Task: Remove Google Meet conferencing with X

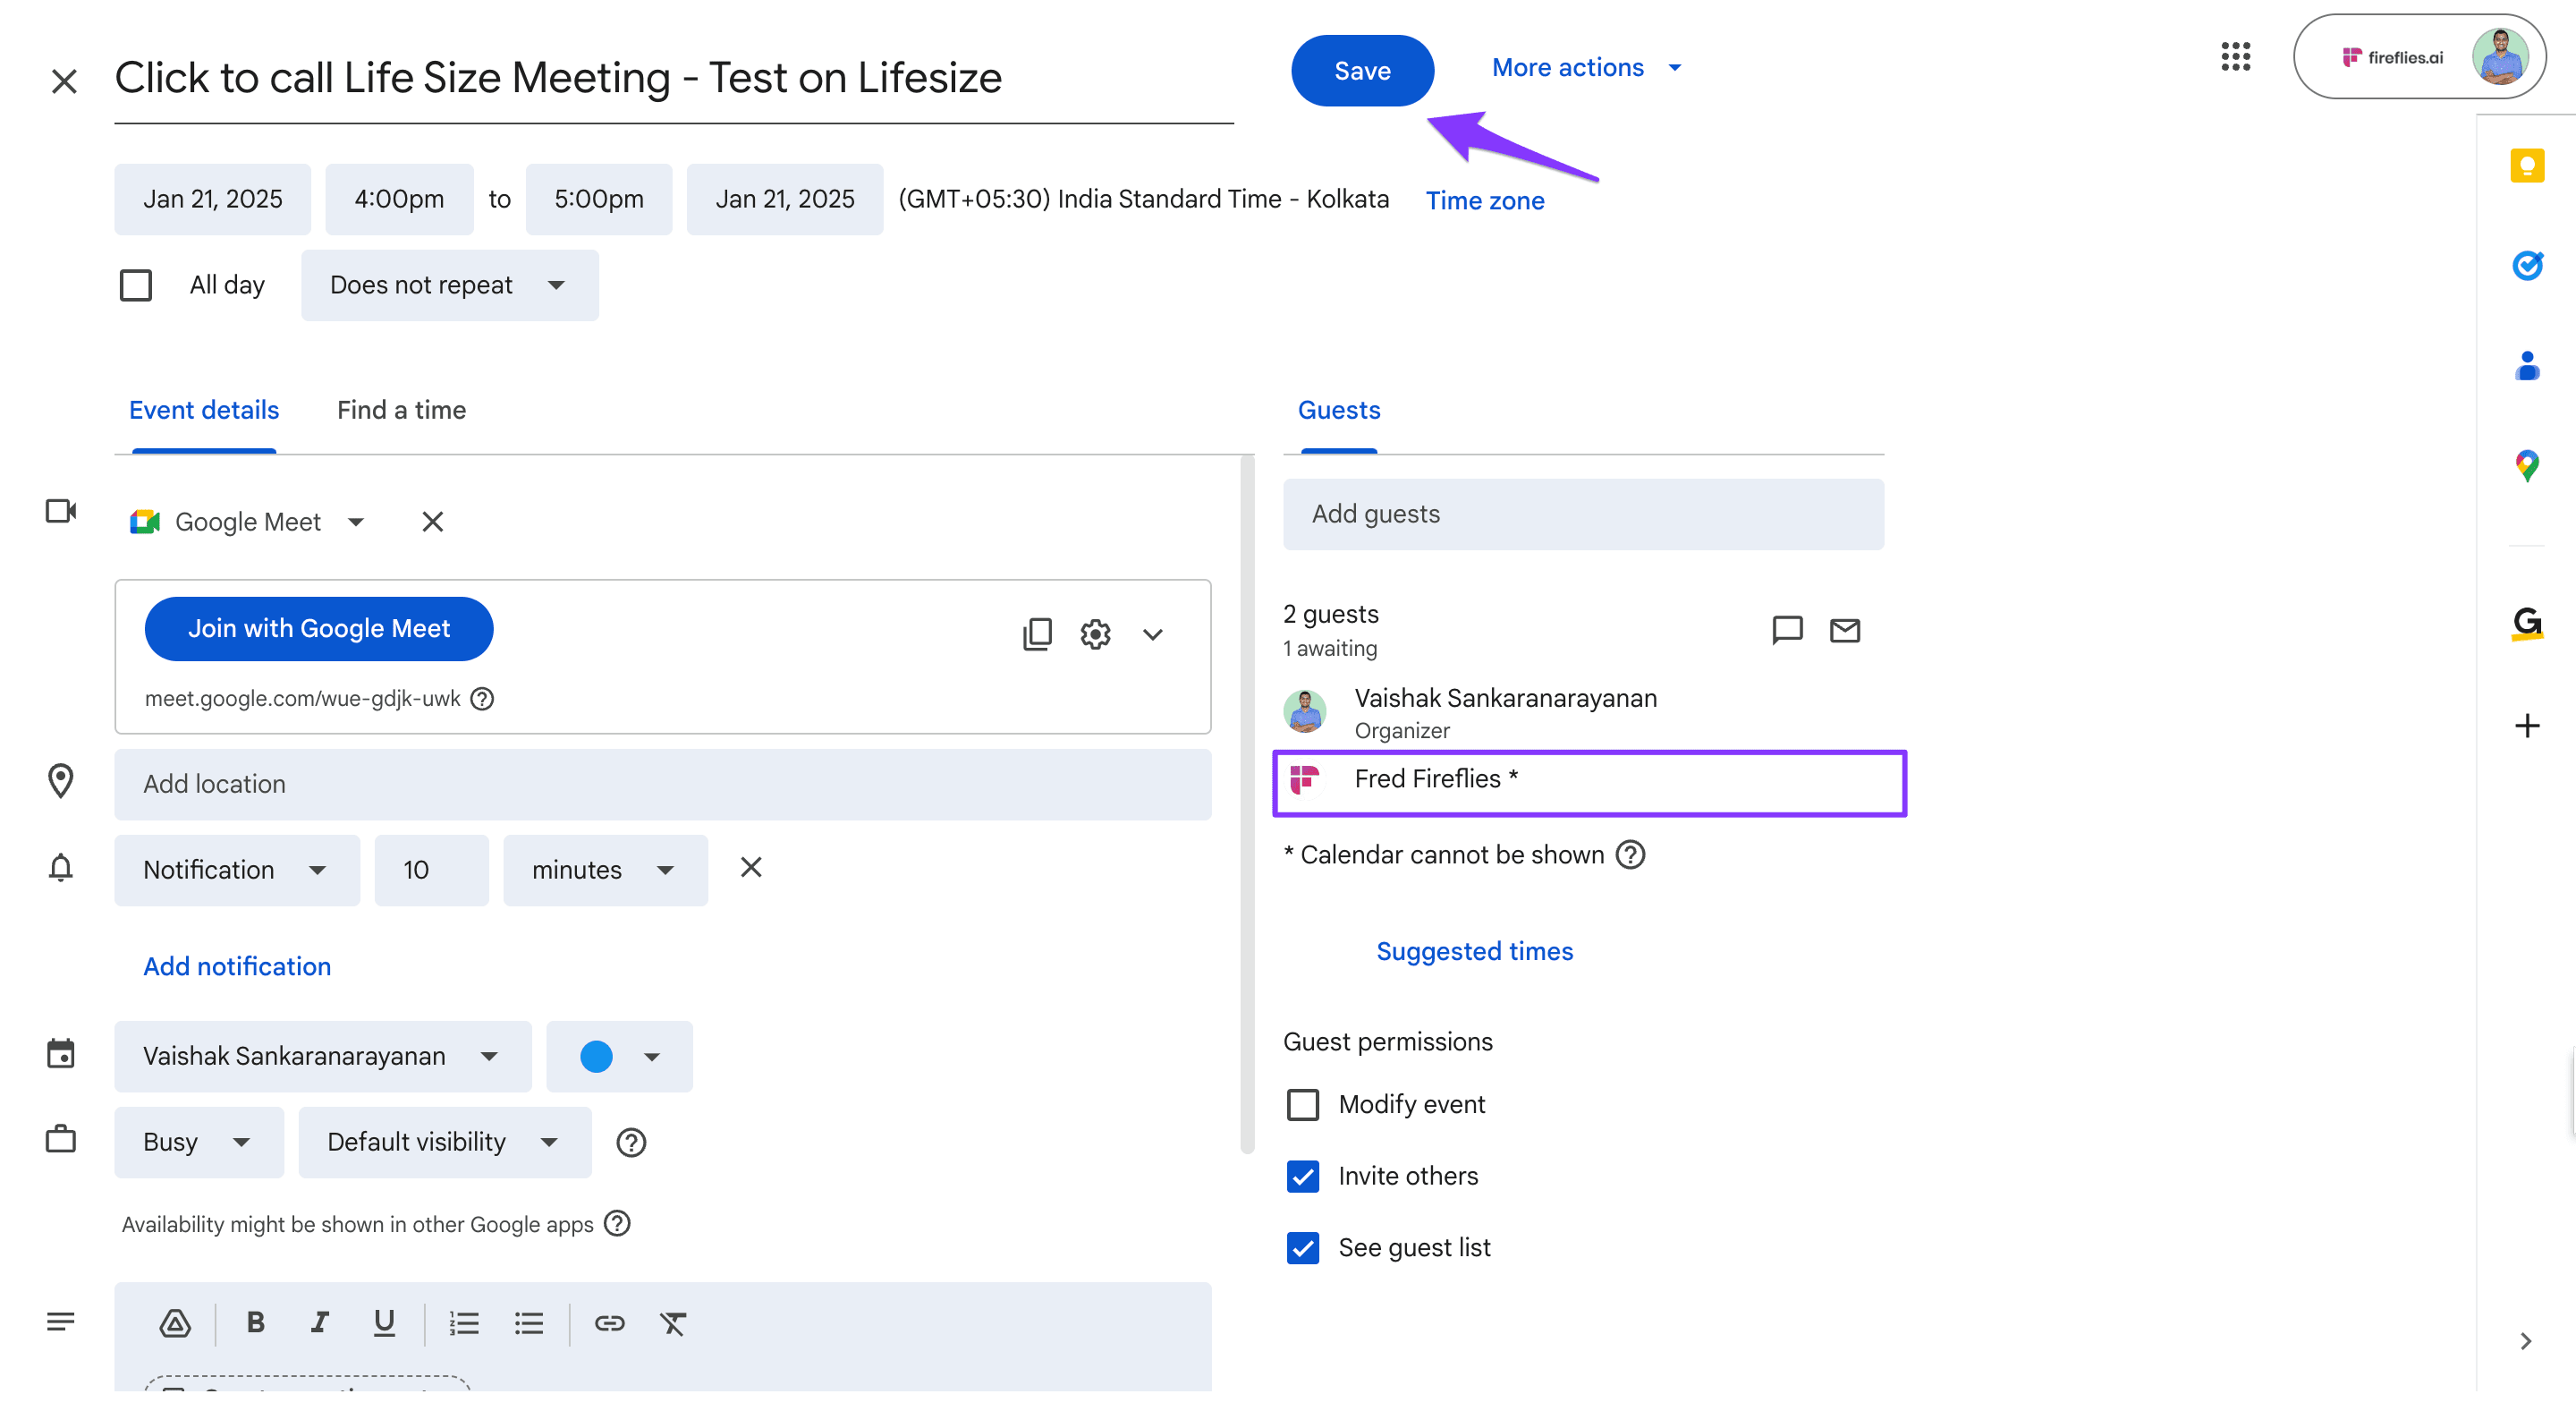Action: [432, 522]
